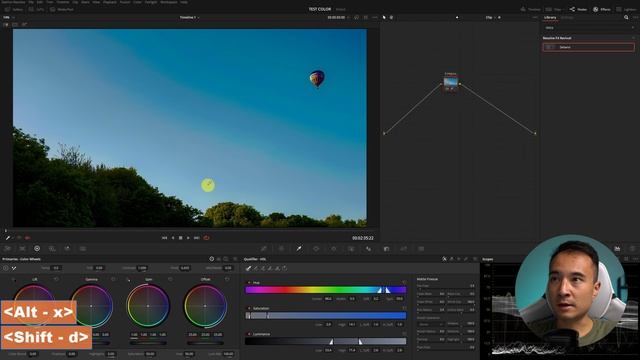The height and width of the screenshot is (360, 640).
Task: Open the Color Match palette
Action: (x=22, y=248)
